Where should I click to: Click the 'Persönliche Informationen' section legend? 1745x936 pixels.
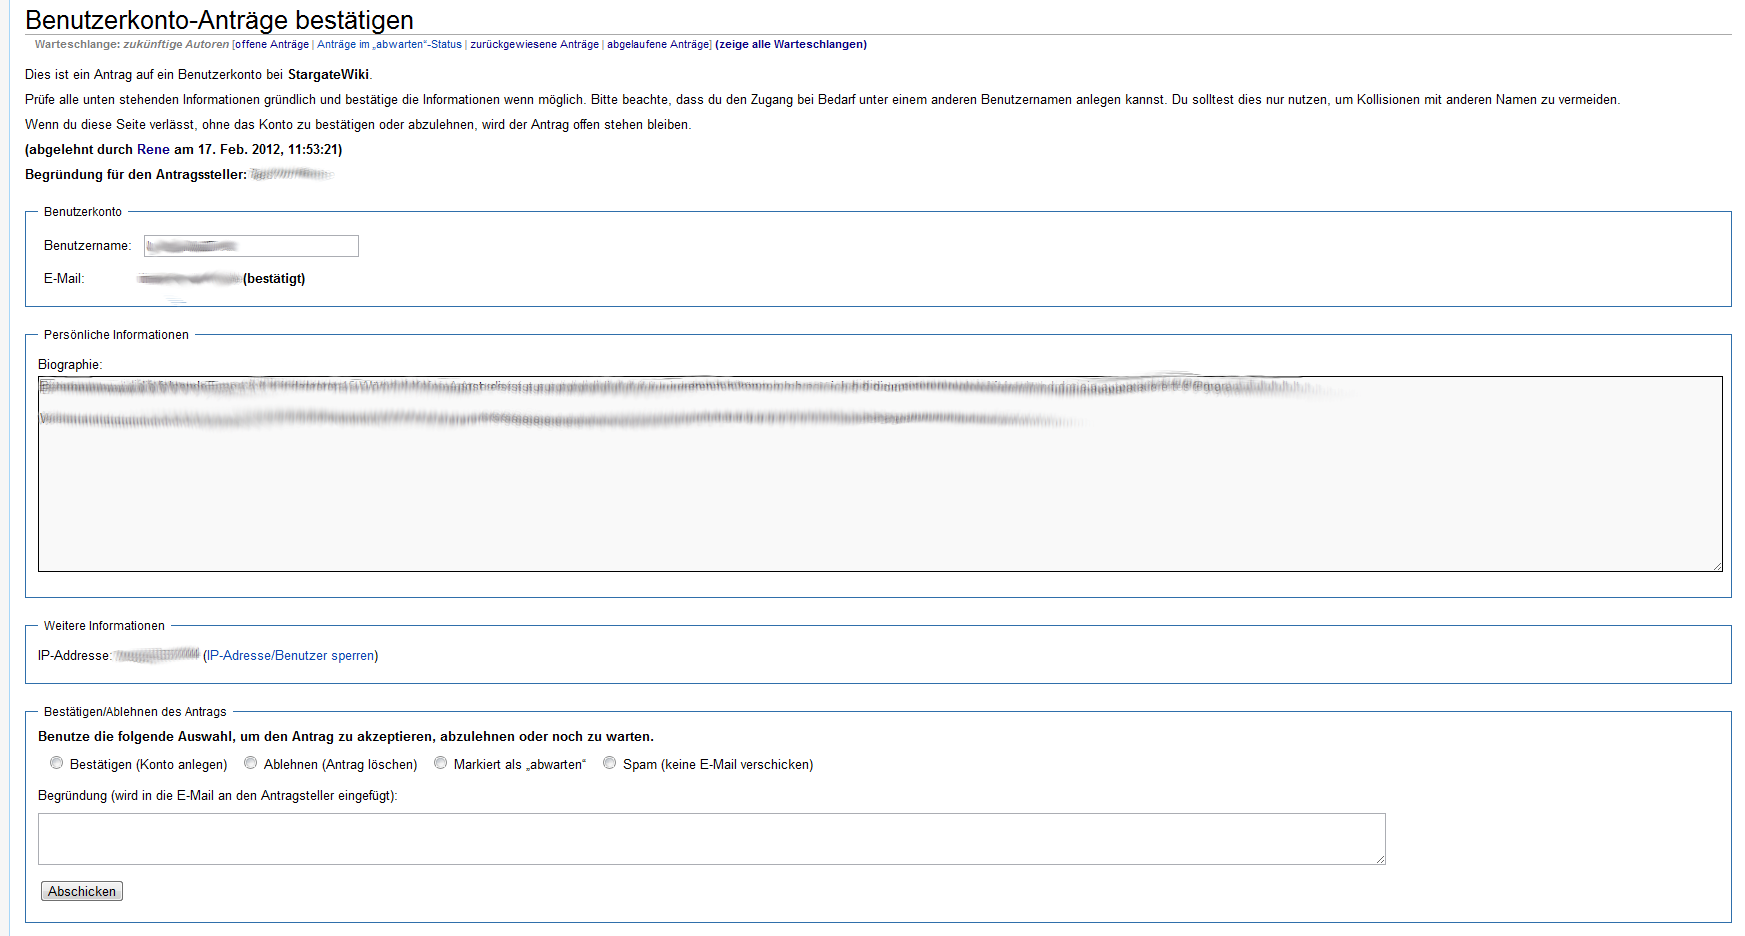(116, 335)
